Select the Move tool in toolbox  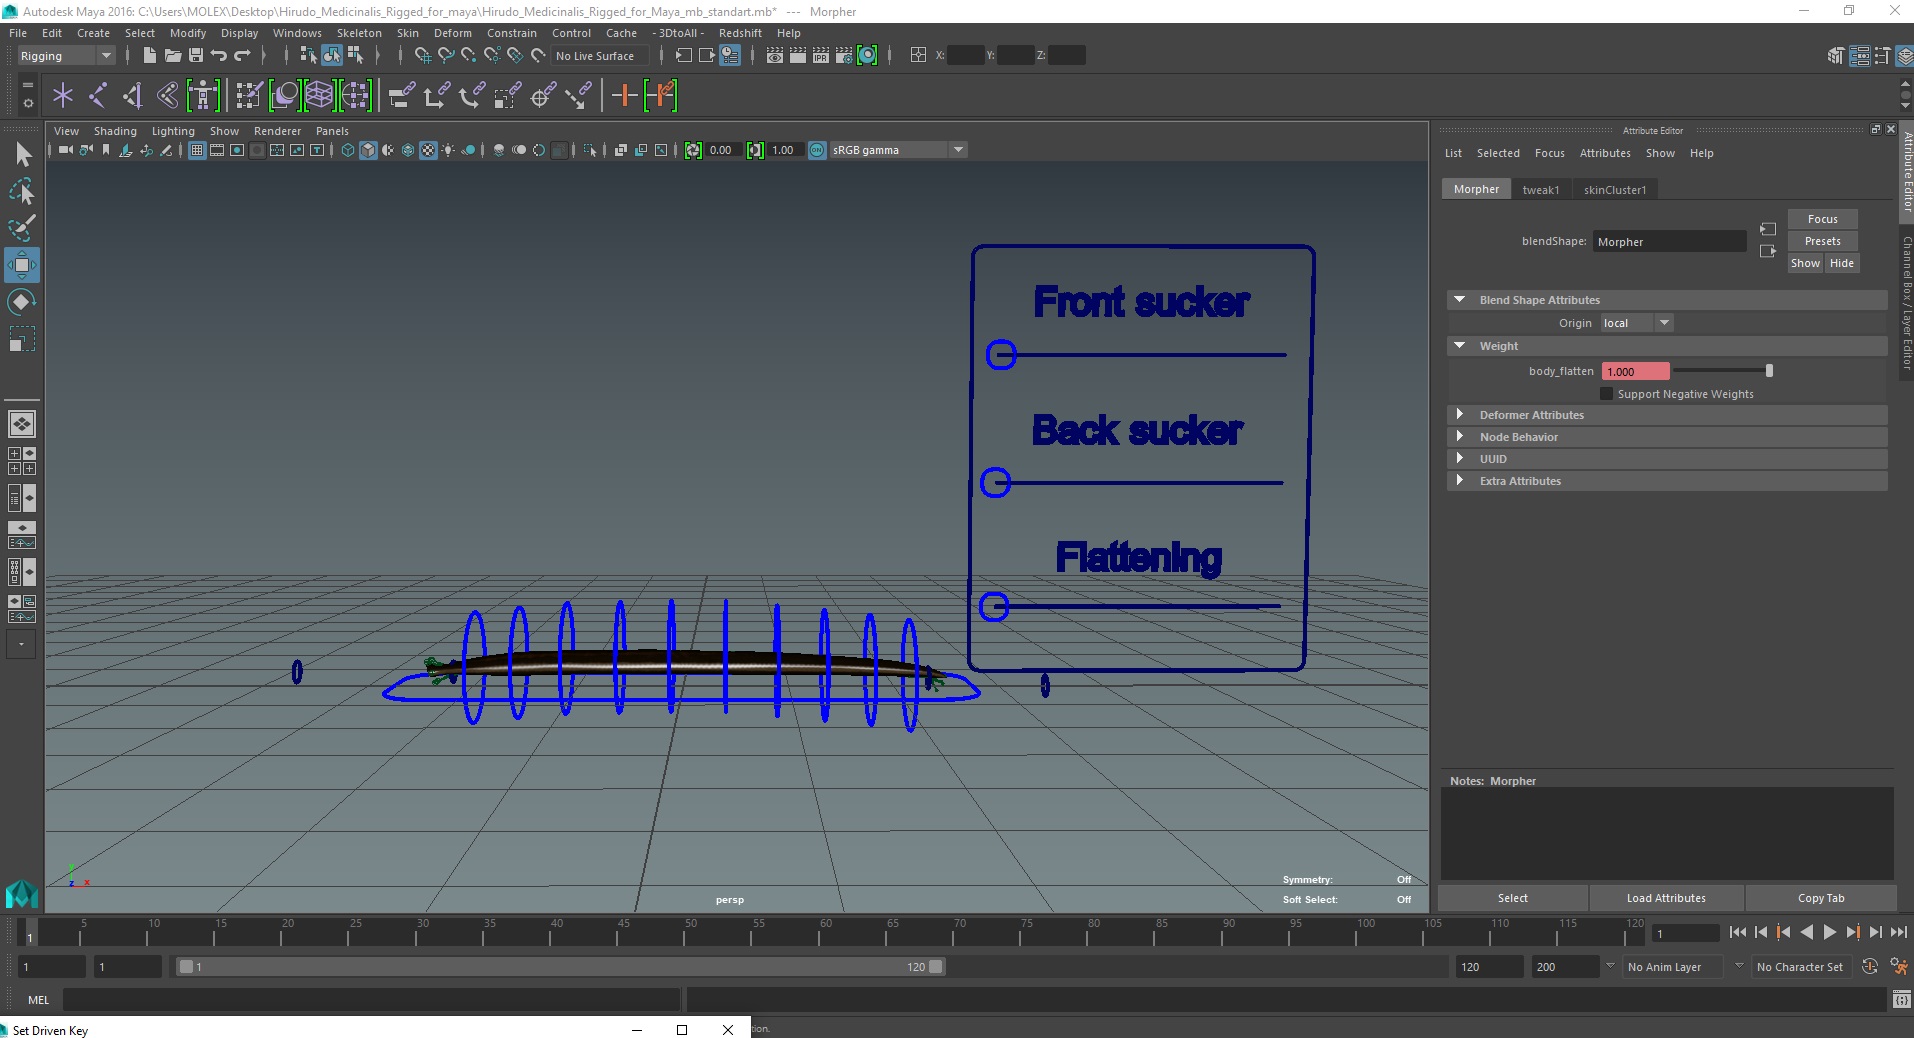point(22,265)
